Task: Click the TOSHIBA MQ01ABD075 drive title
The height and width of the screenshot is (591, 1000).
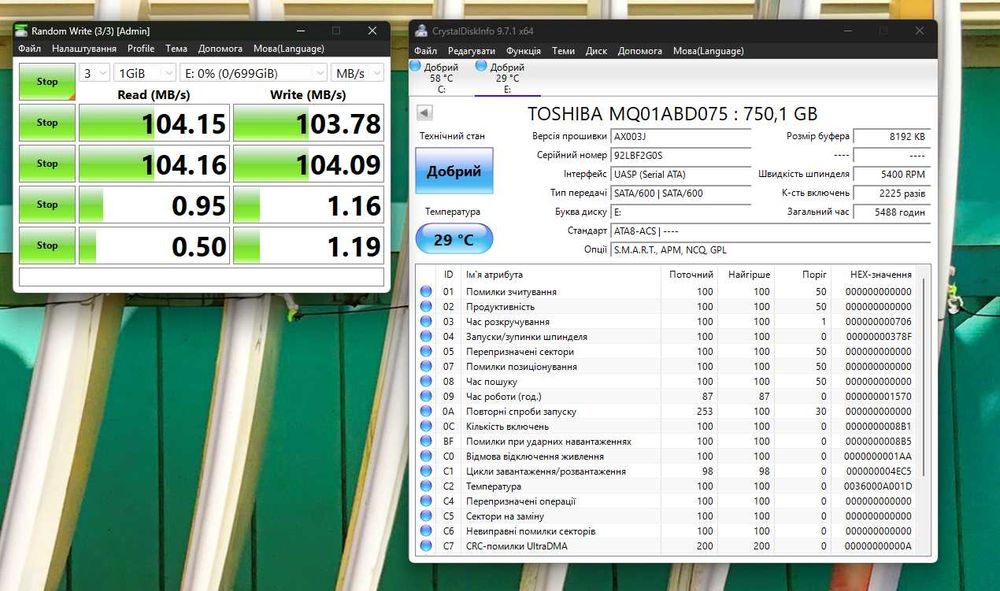Action: click(x=673, y=113)
